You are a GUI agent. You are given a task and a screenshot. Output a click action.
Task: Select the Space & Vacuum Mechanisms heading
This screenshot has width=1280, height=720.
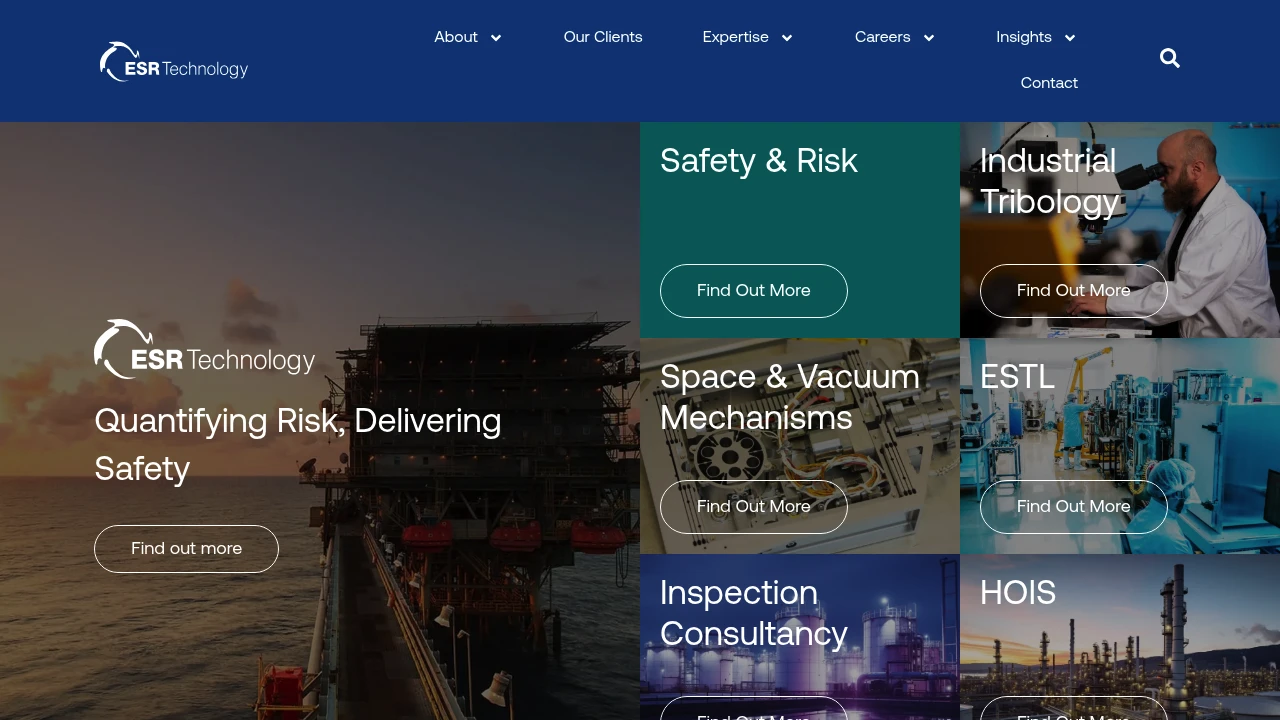tap(790, 397)
